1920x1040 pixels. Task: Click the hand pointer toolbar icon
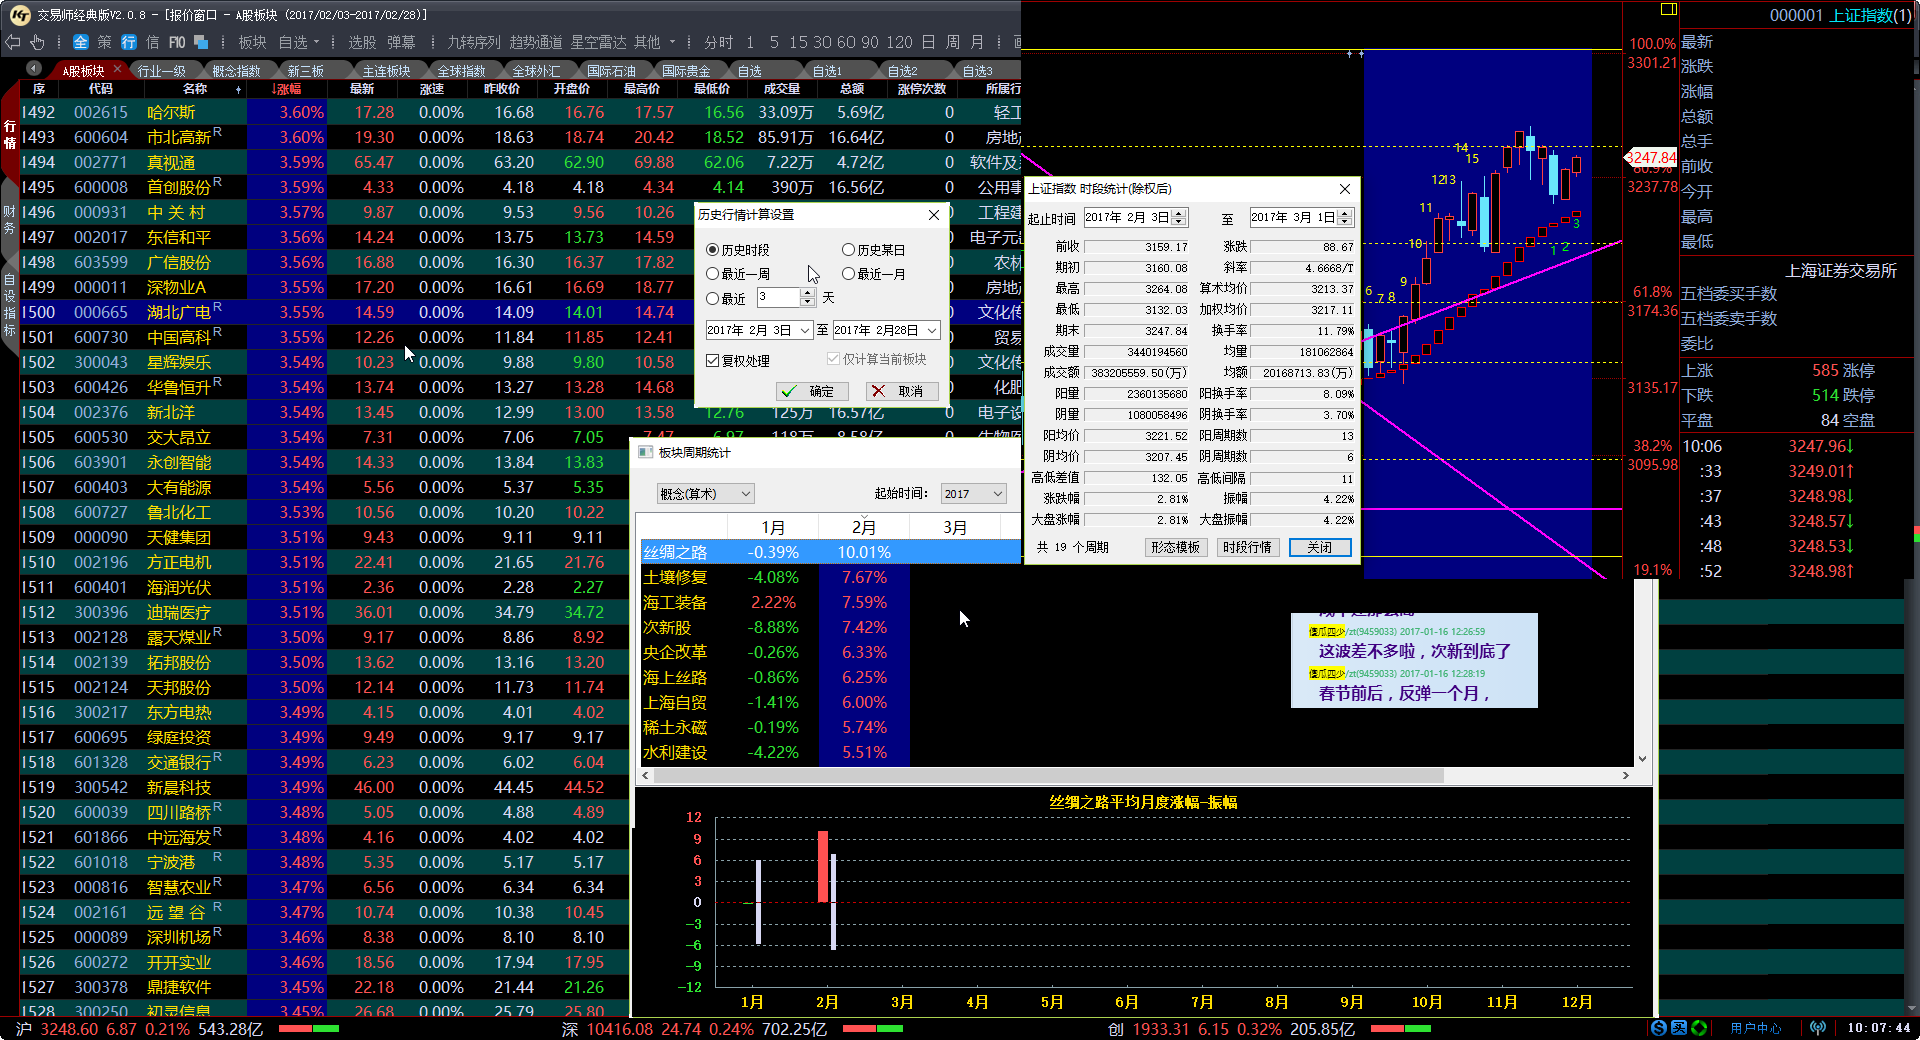37,42
